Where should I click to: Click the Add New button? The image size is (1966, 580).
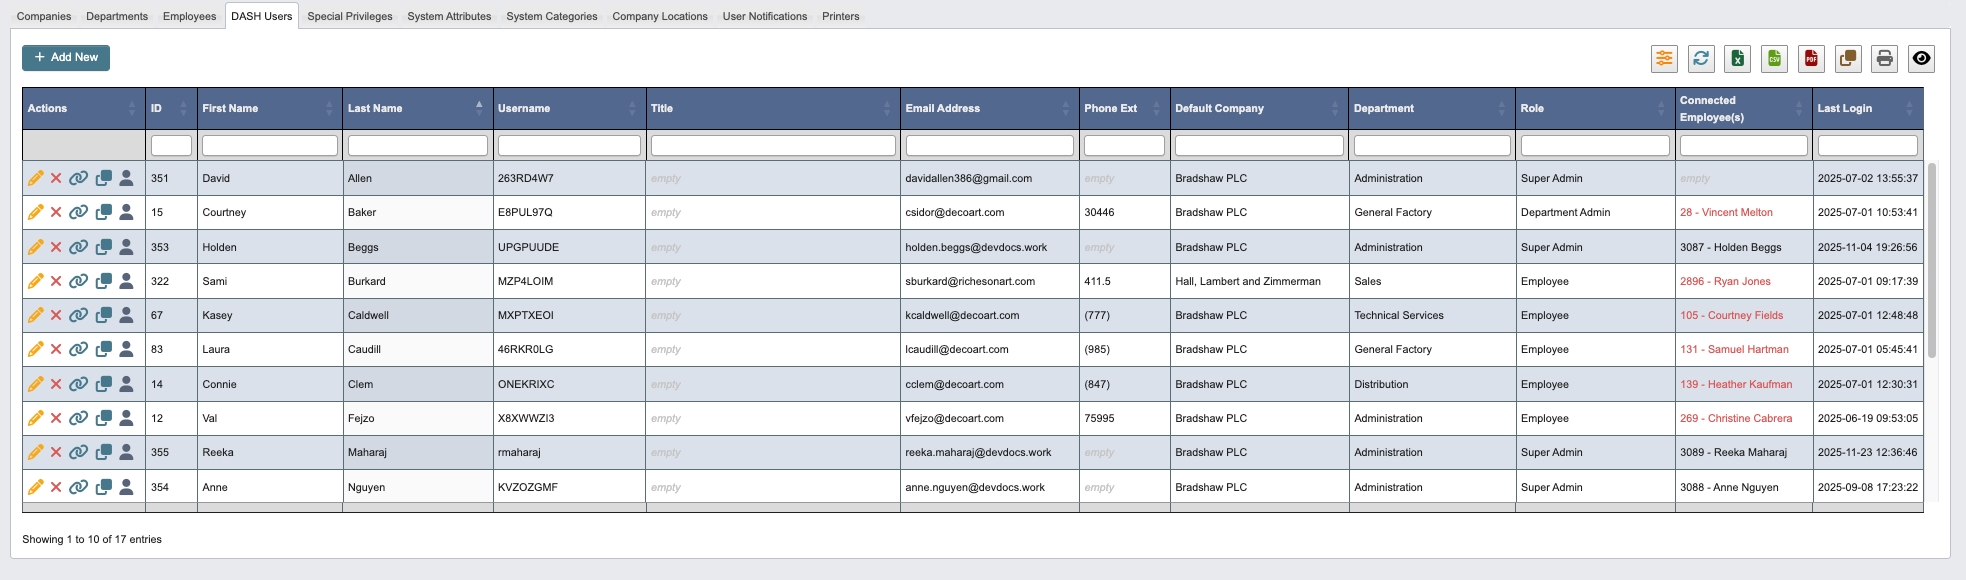pyautogui.click(x=66, y=57)
